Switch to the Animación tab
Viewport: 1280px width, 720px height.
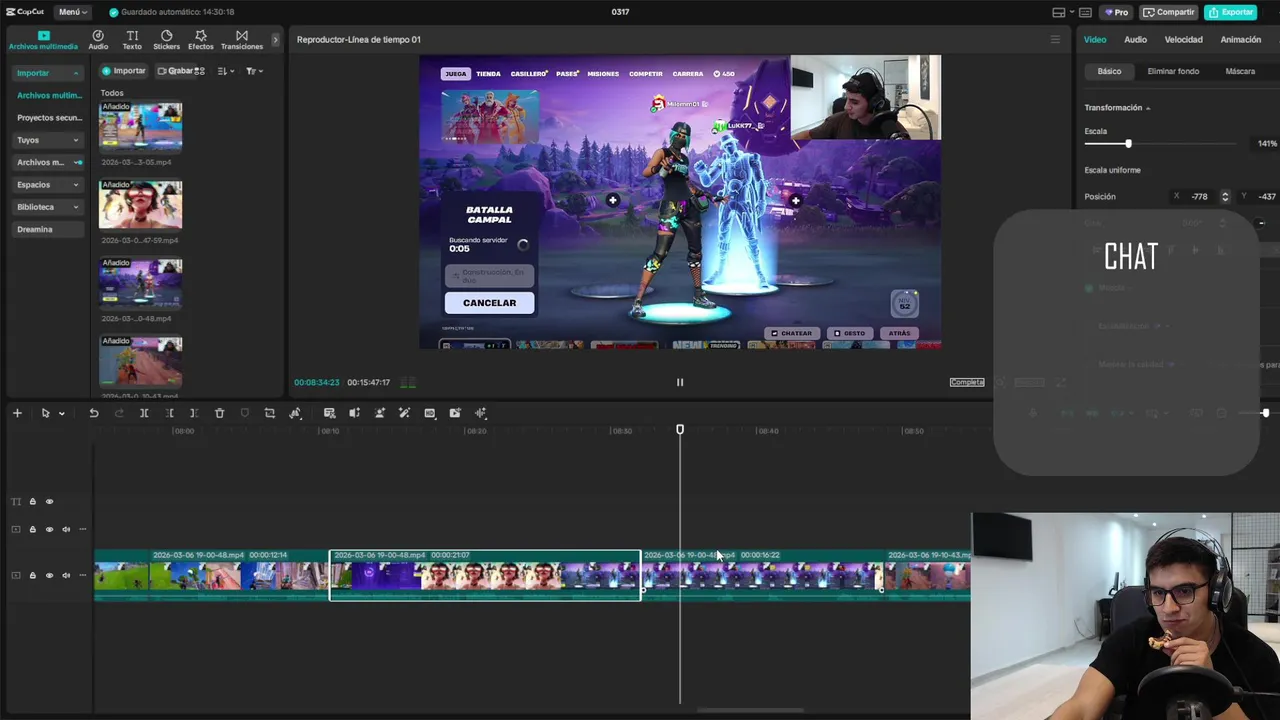[x=1240, y=40]
